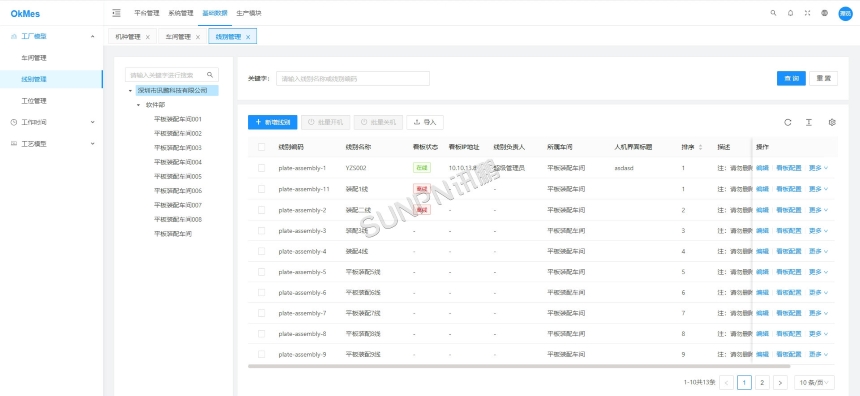
Task: Open 更多 dropdown for plate-assembly-9
Action: [x=818, y=354]
